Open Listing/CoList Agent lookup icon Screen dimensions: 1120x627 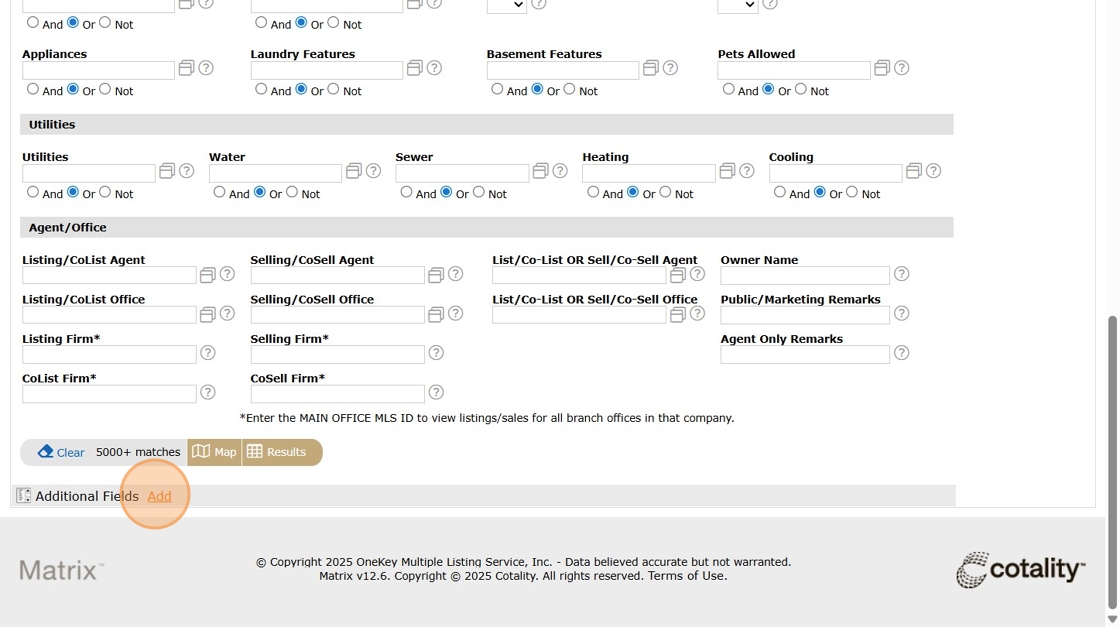point(207,275)
